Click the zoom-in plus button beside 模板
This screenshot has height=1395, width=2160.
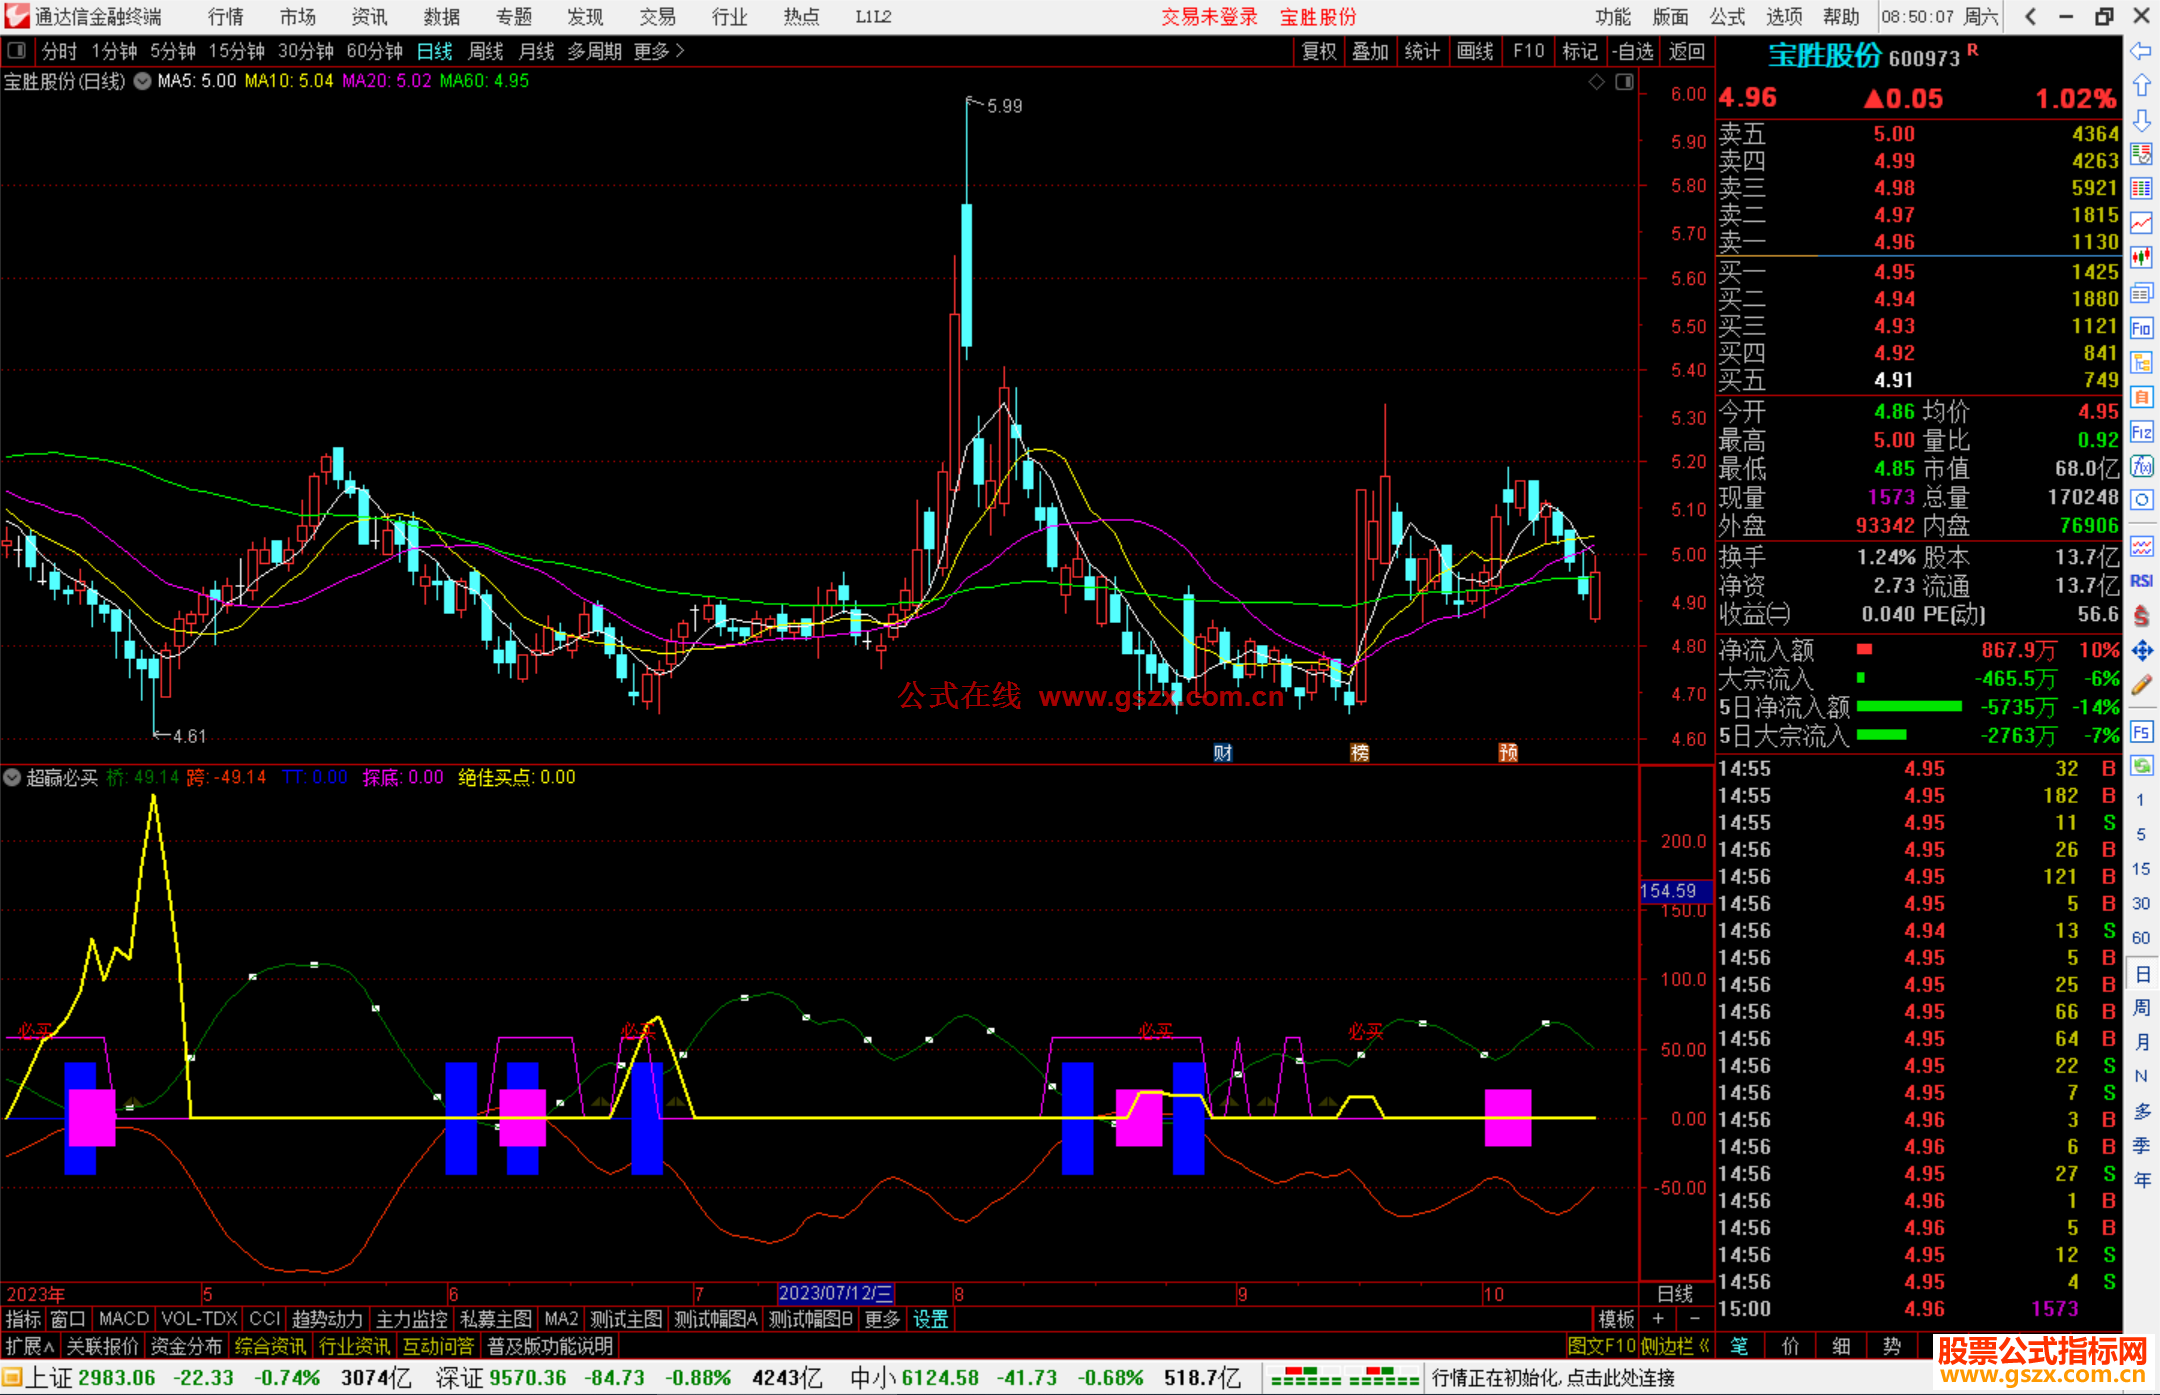click(1659, 1319)
